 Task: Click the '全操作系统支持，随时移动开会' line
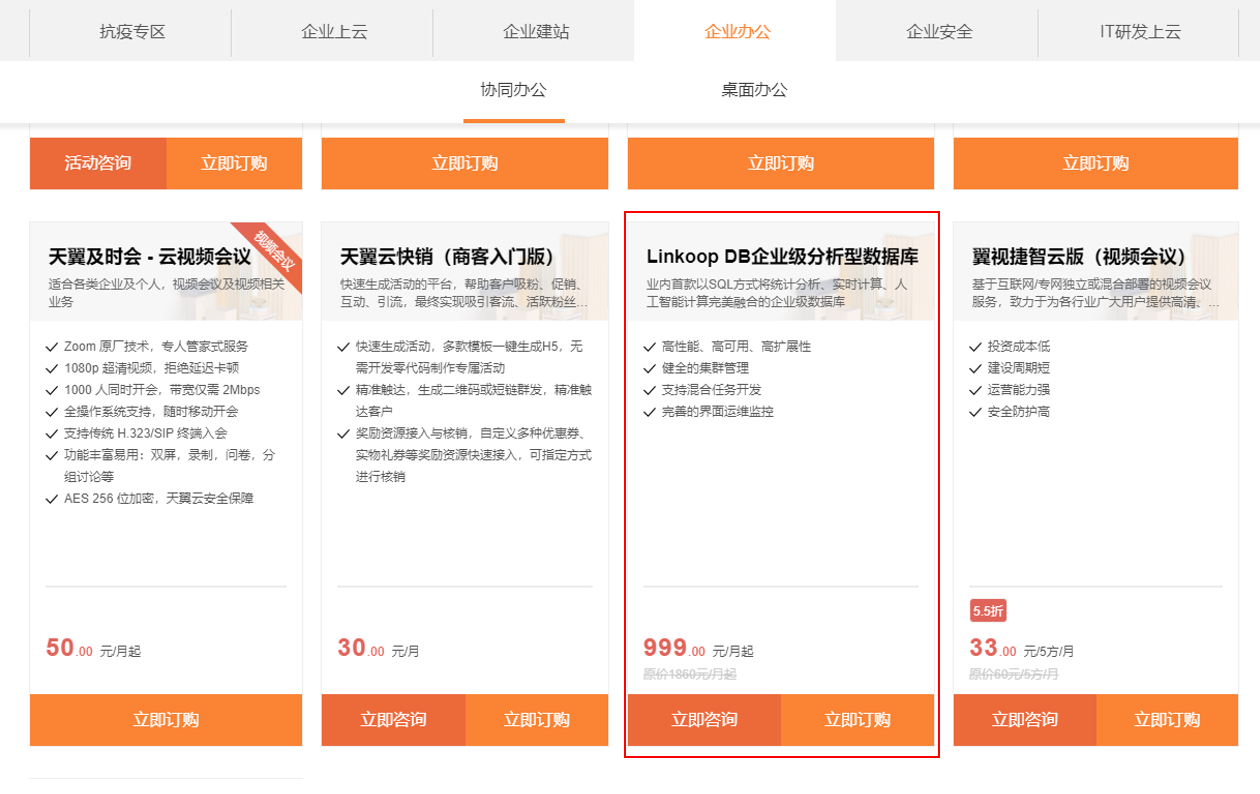[x=151, y=412]
